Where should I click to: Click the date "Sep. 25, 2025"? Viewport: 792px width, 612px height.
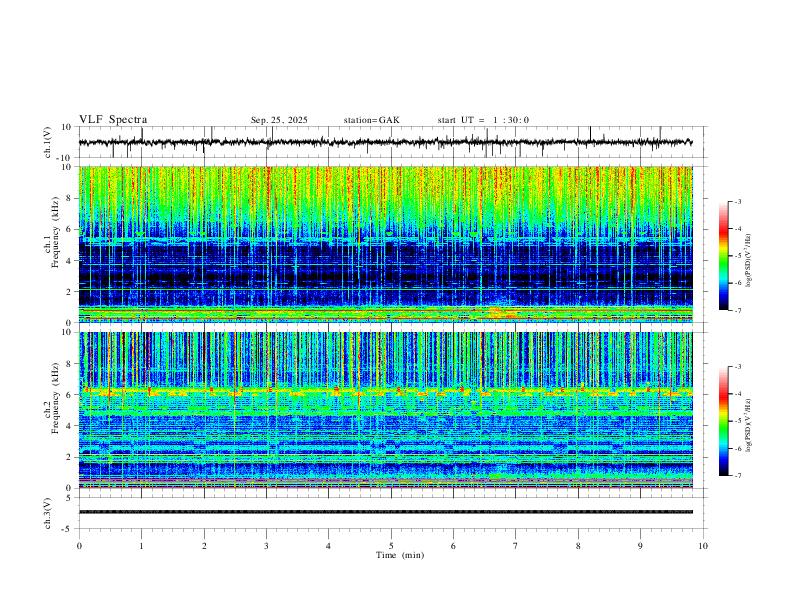[x=279, y=120]
